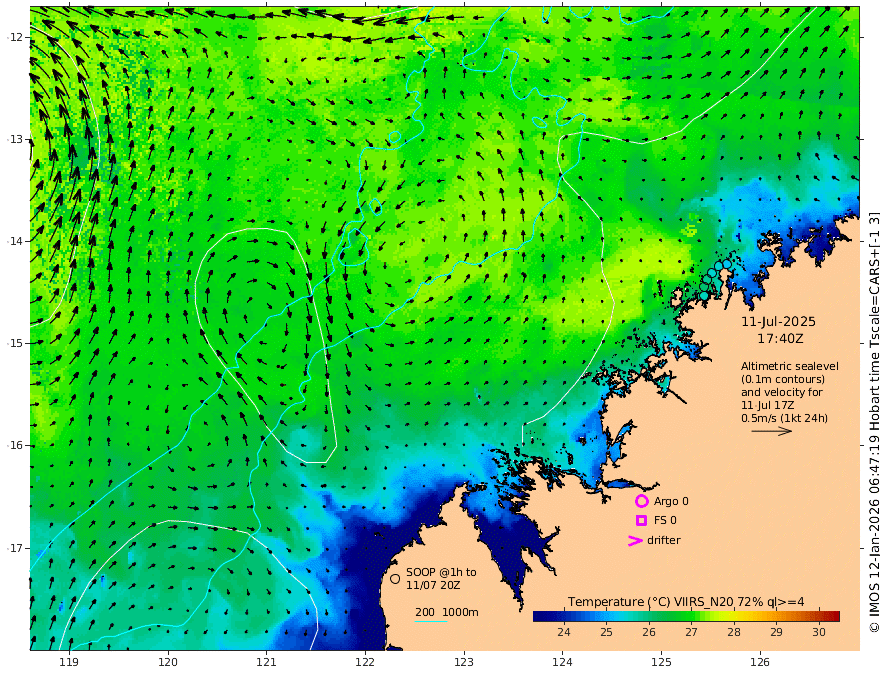Click the 'drifter' legend label
The image size is (880, 680).
(664, 540)
